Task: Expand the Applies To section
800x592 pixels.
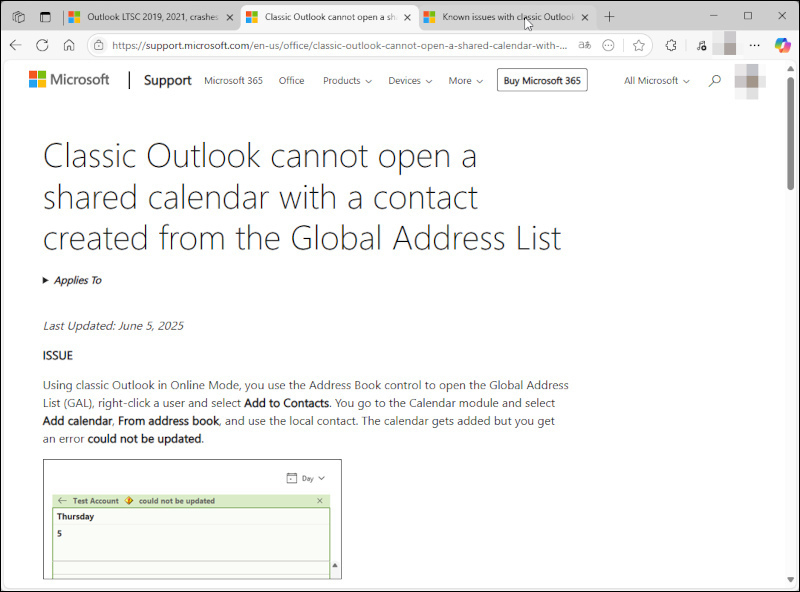Action: tap(72, 280)
